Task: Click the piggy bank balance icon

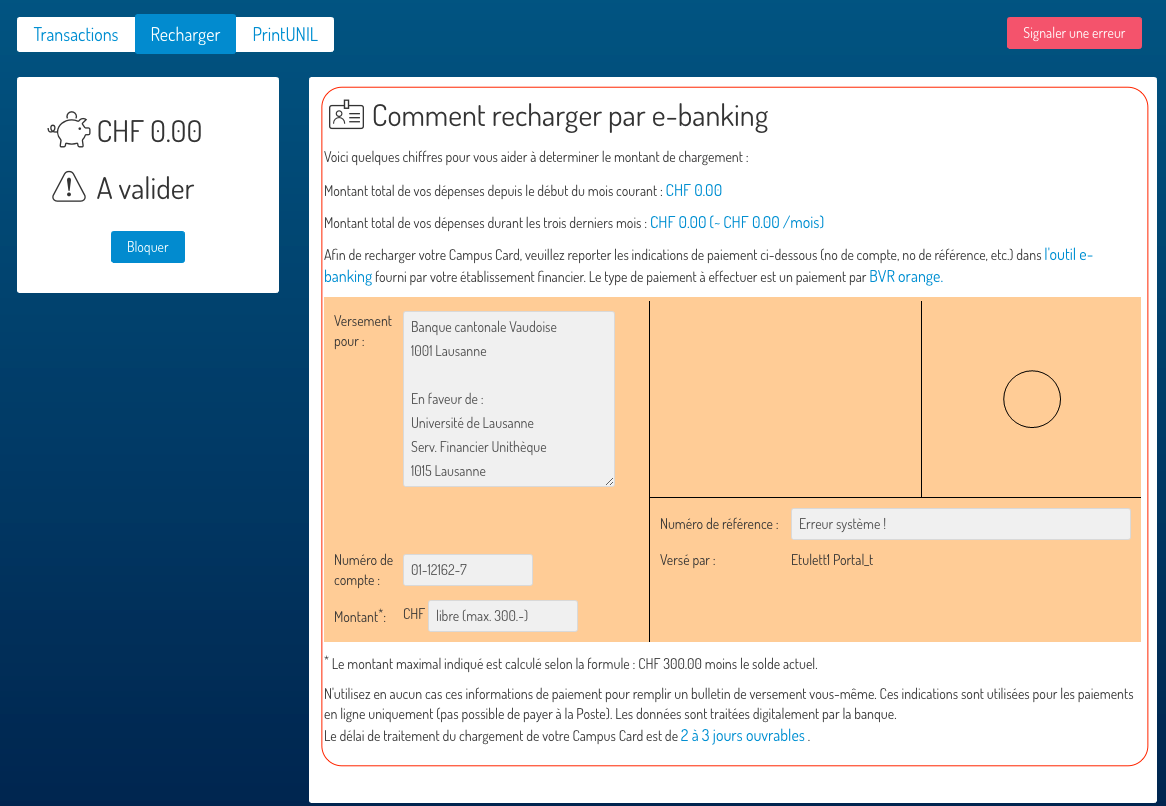Action: 69,131
